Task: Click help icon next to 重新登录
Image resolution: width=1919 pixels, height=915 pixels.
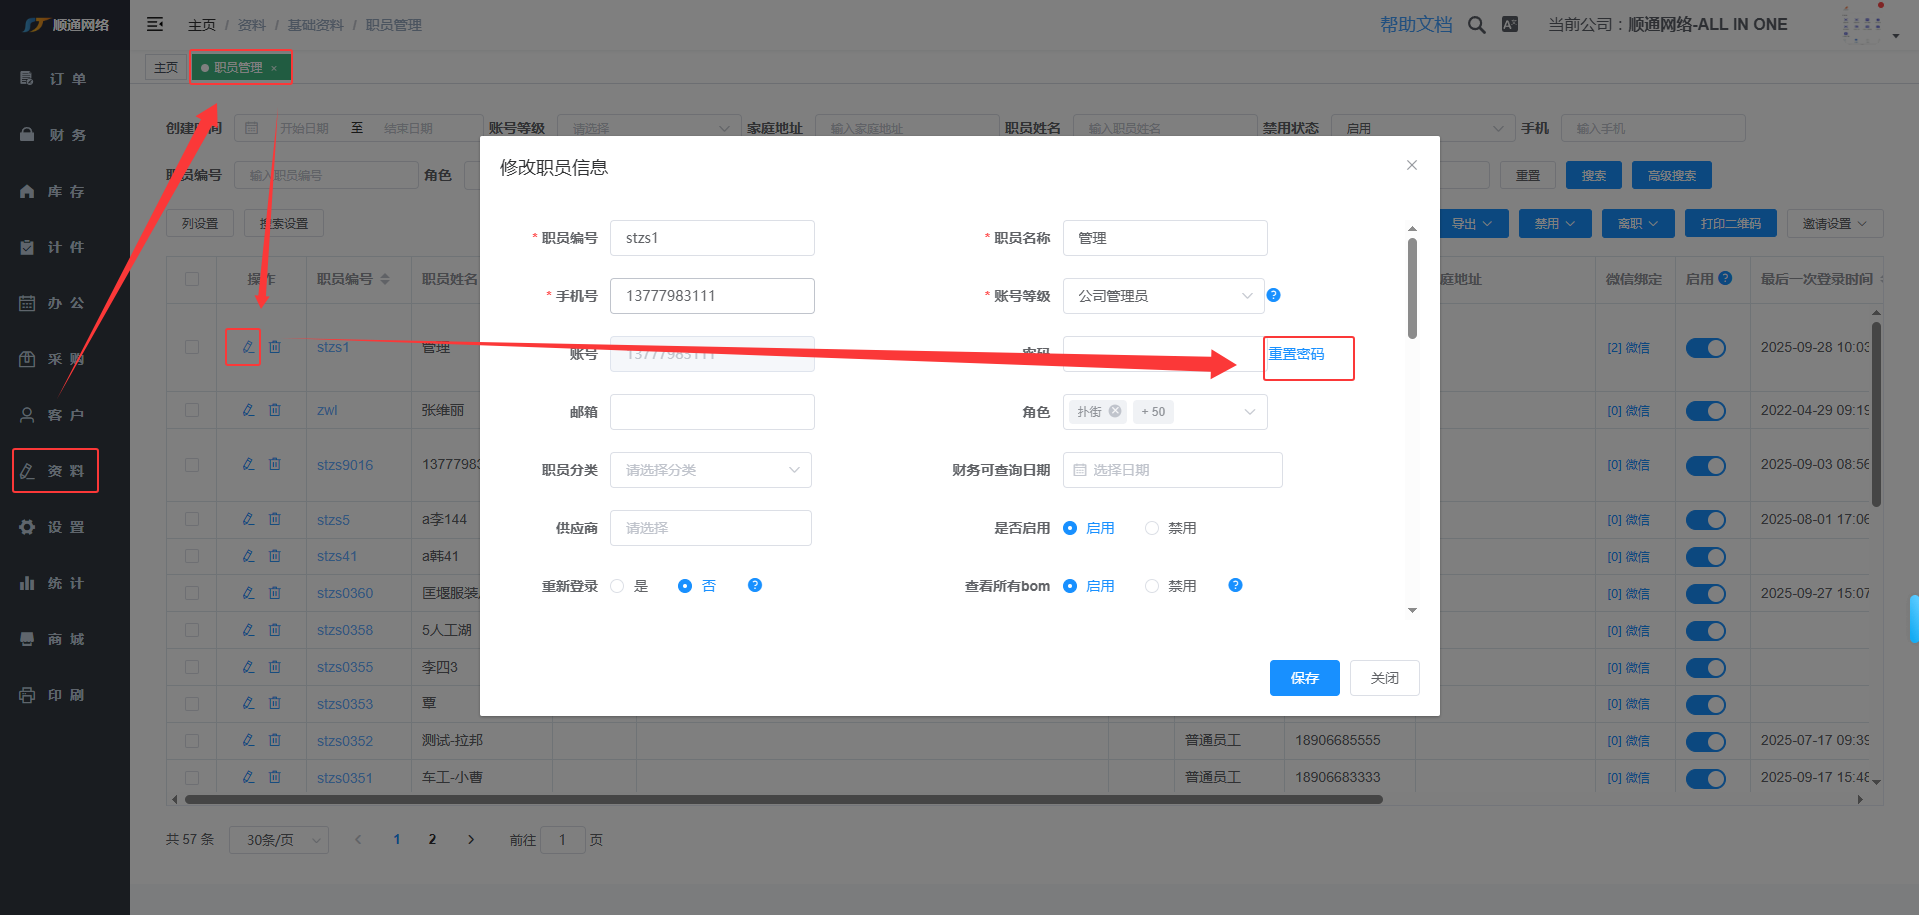Action: (x=755, y=585)
